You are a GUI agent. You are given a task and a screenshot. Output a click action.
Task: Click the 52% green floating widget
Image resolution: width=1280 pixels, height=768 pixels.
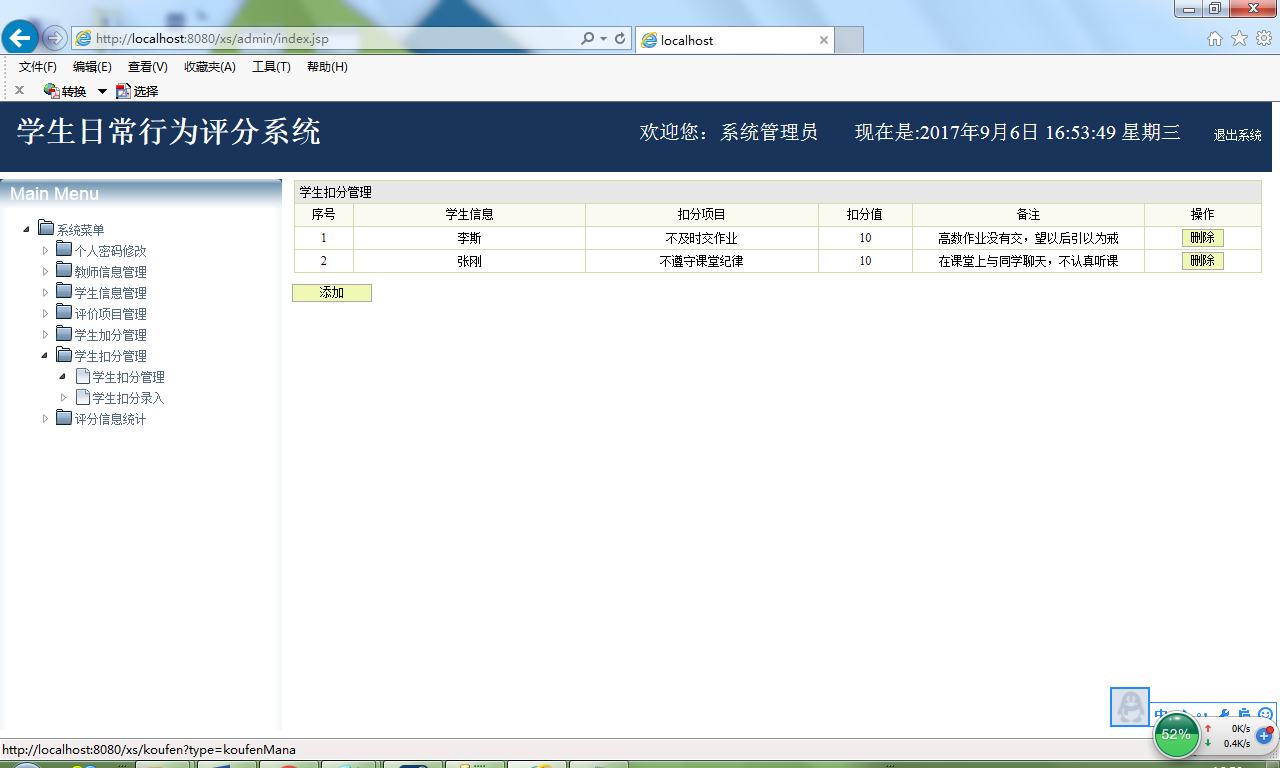coord(1176,734)
